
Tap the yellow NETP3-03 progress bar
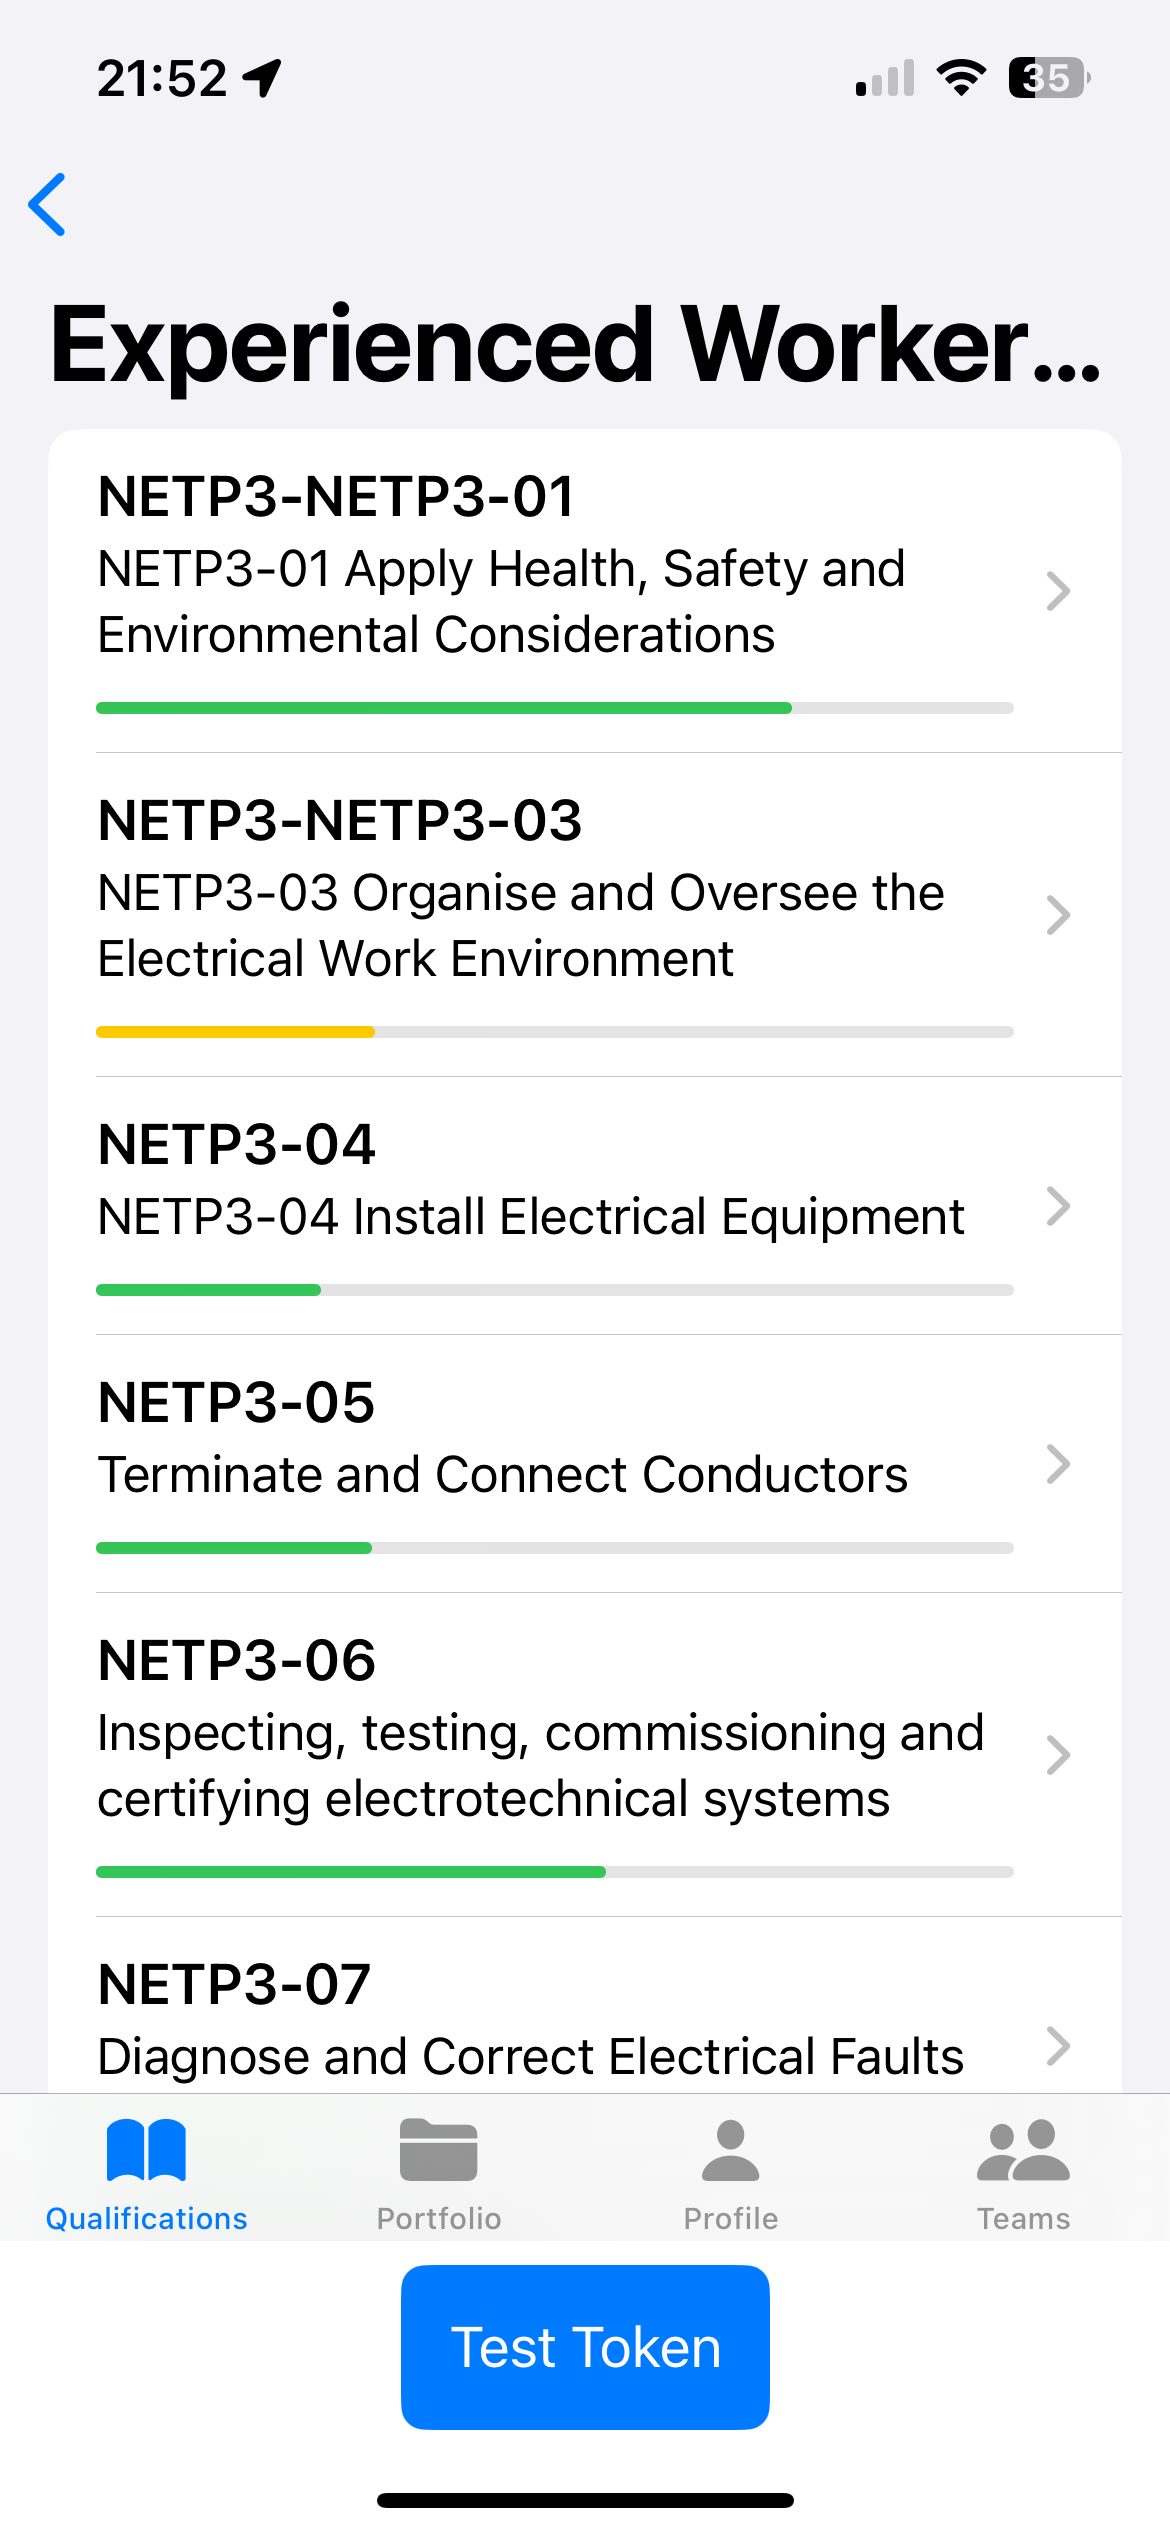[x=236, y=1032]
